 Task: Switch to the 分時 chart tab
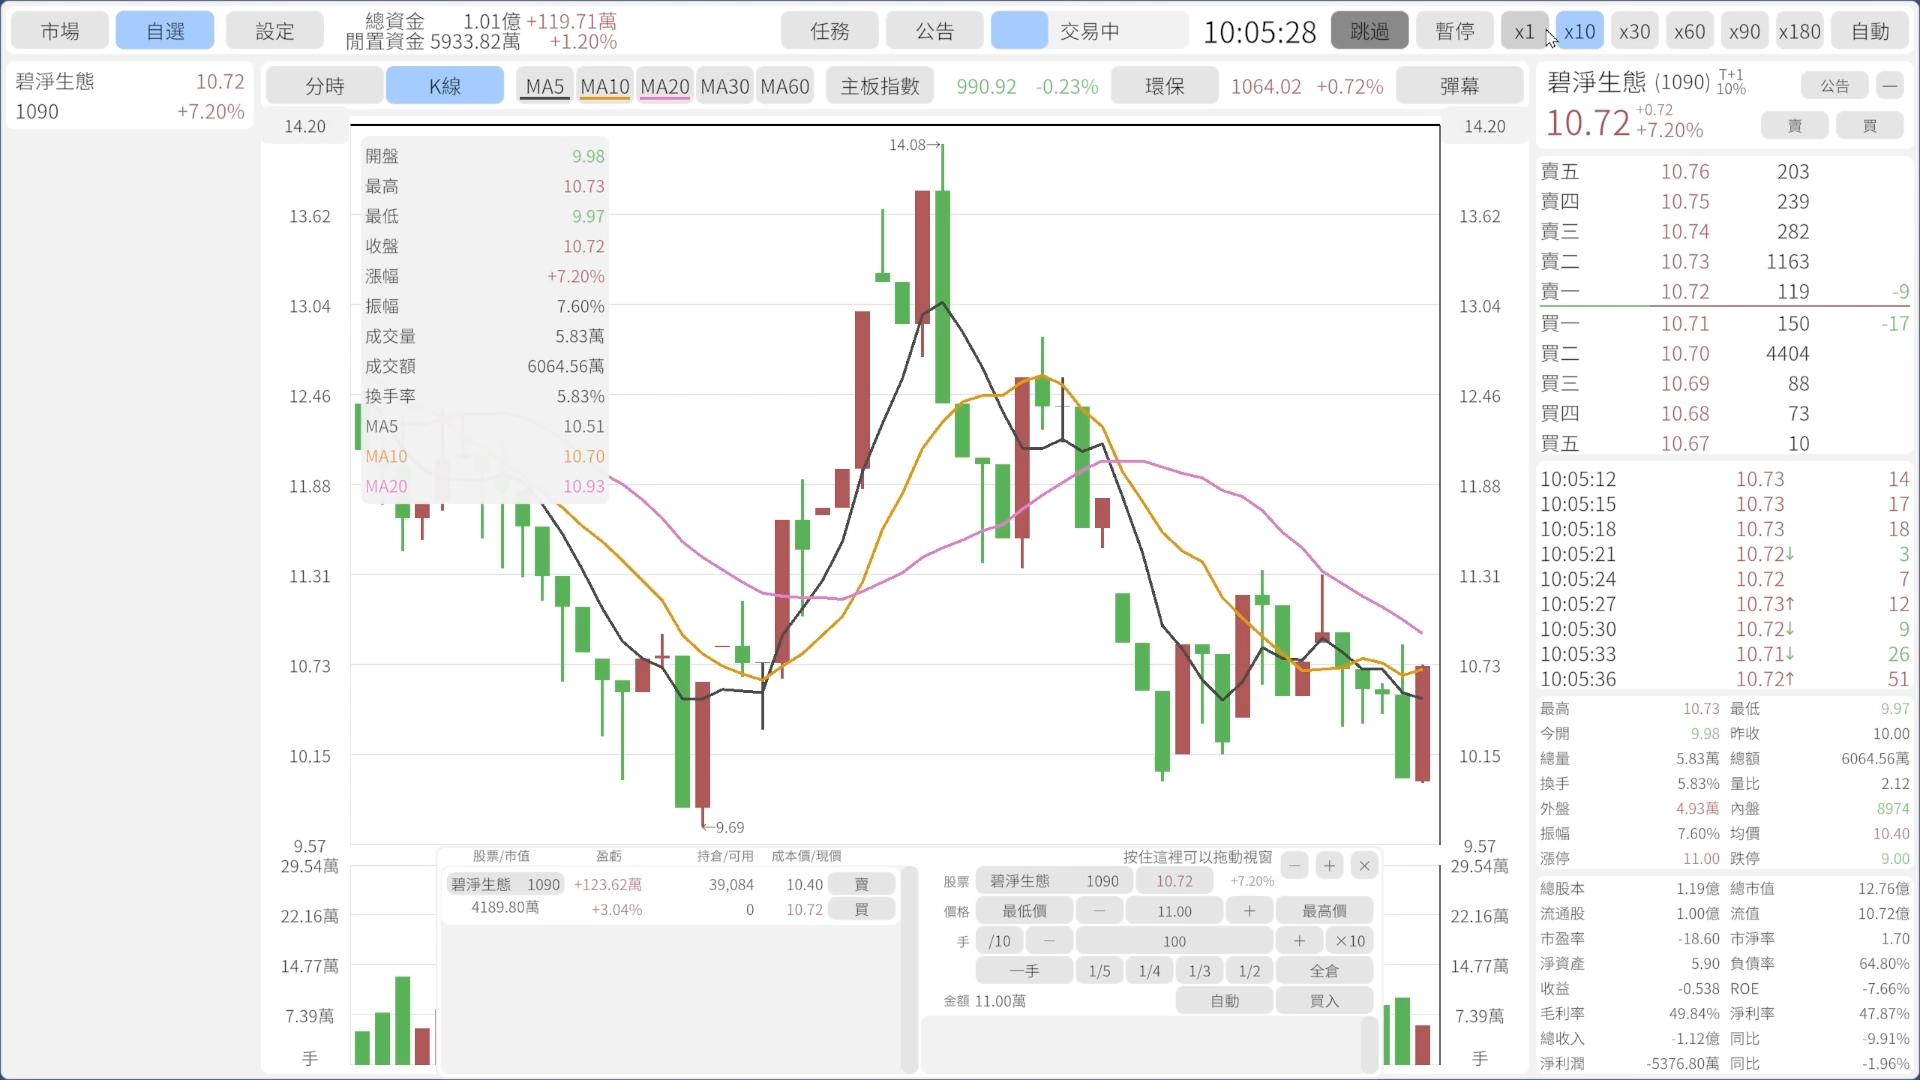point(325,86)
